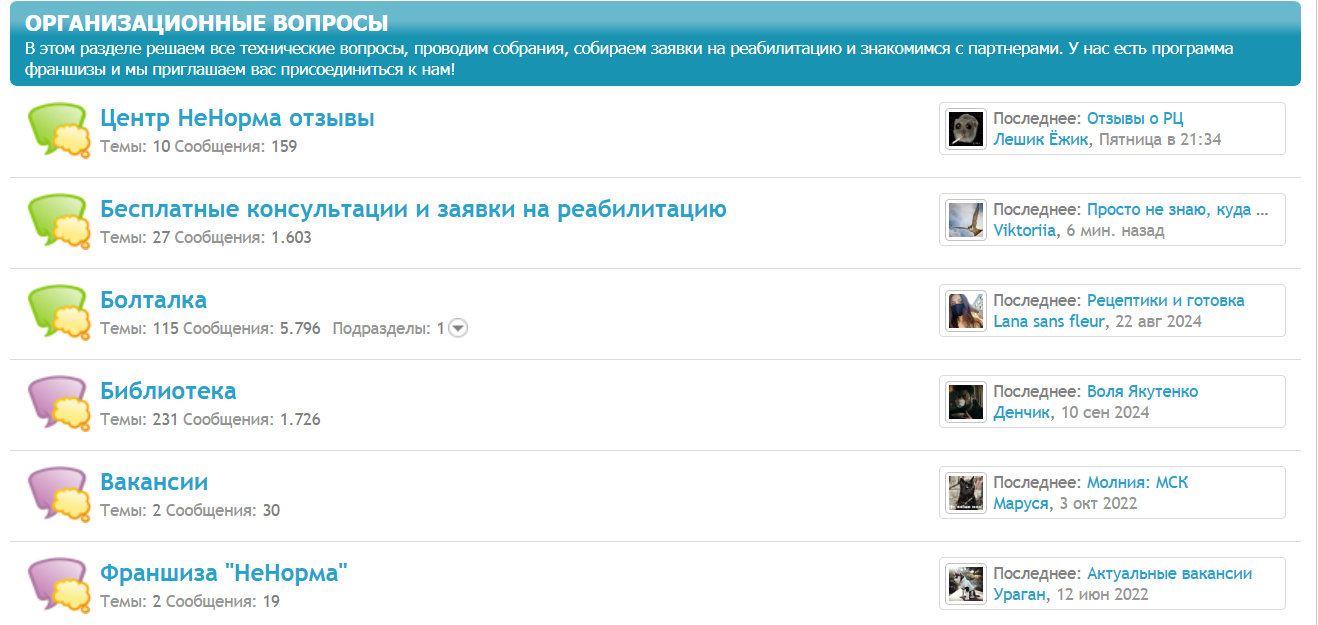Open Lana sans fleur's avatar image

(x=966, y=311)
